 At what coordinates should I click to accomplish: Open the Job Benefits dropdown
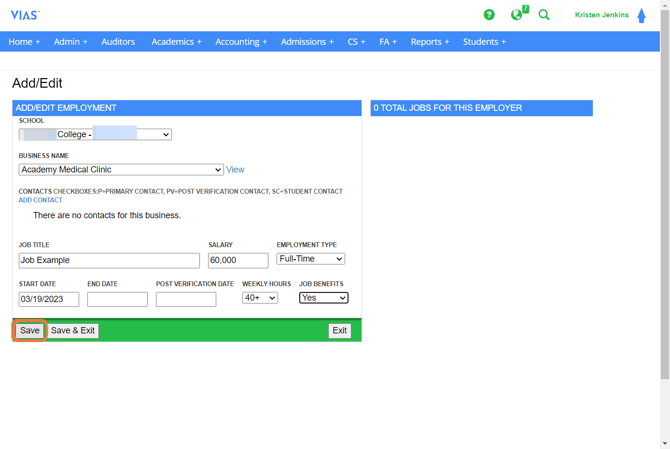click(x=323, y=298)
